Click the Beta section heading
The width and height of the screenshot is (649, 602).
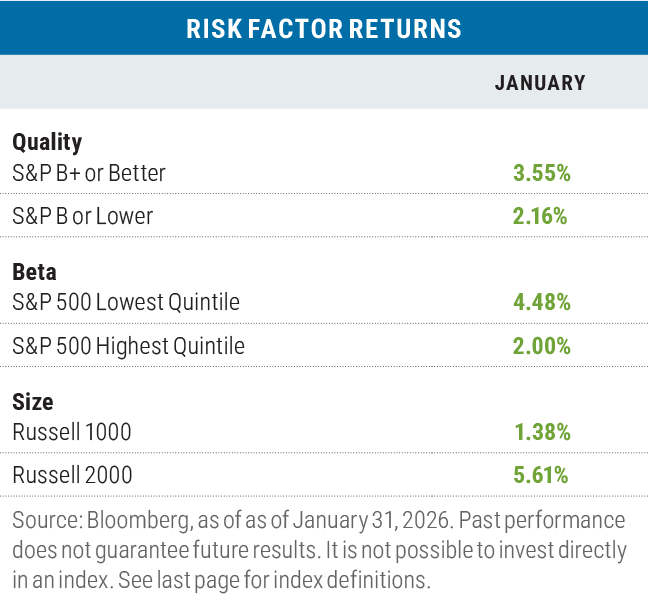(x=34, y=271)
